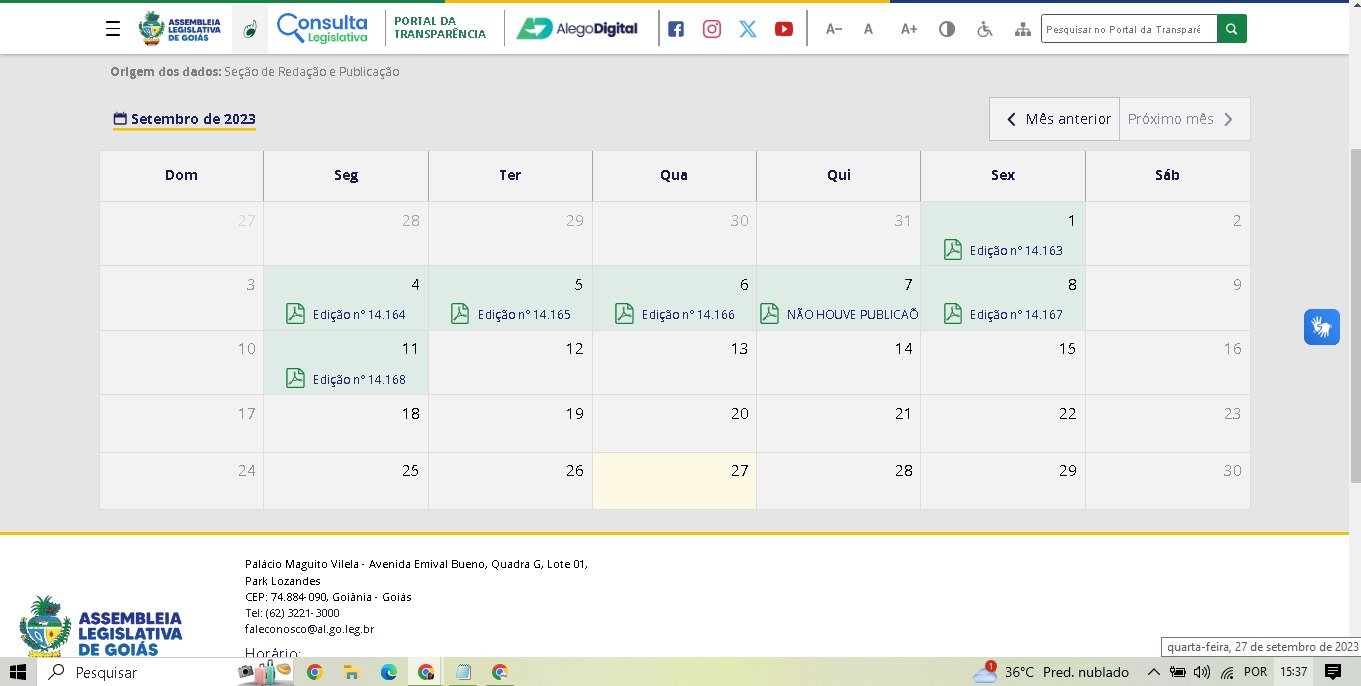The height and width of the screenshot is (686, 1361).
Task: Open the sign language (Libras) widget
Action: click(1321, 327)
